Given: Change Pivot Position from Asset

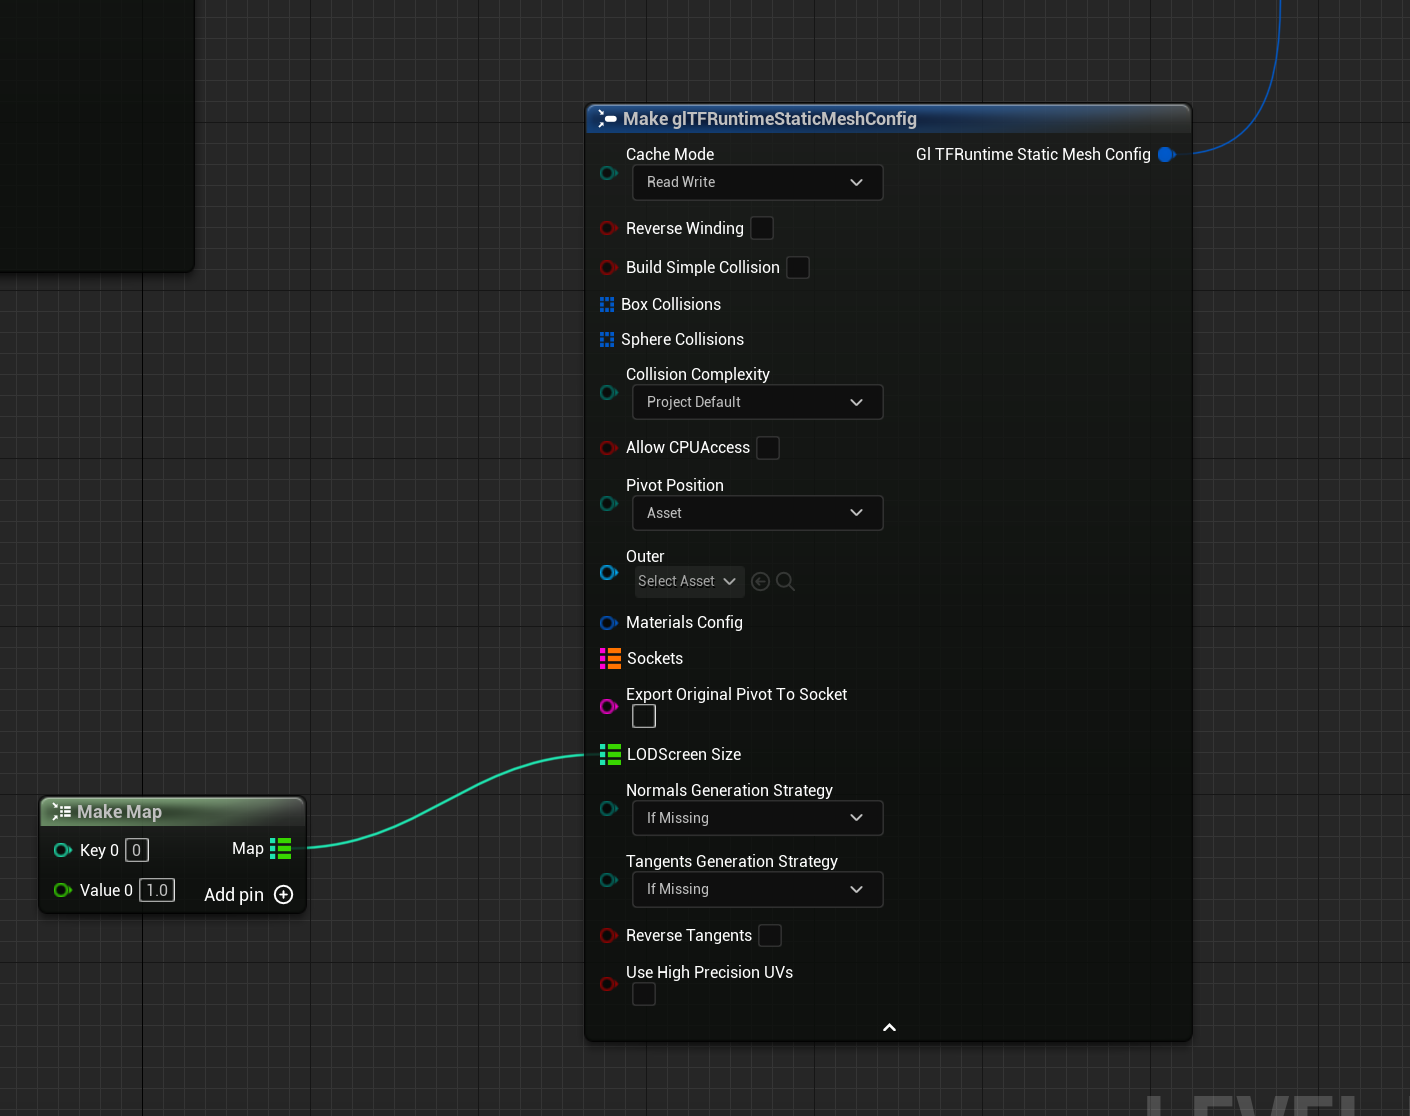Looking at the screenshot, I should pyautogui.click(x=756, y=512).
